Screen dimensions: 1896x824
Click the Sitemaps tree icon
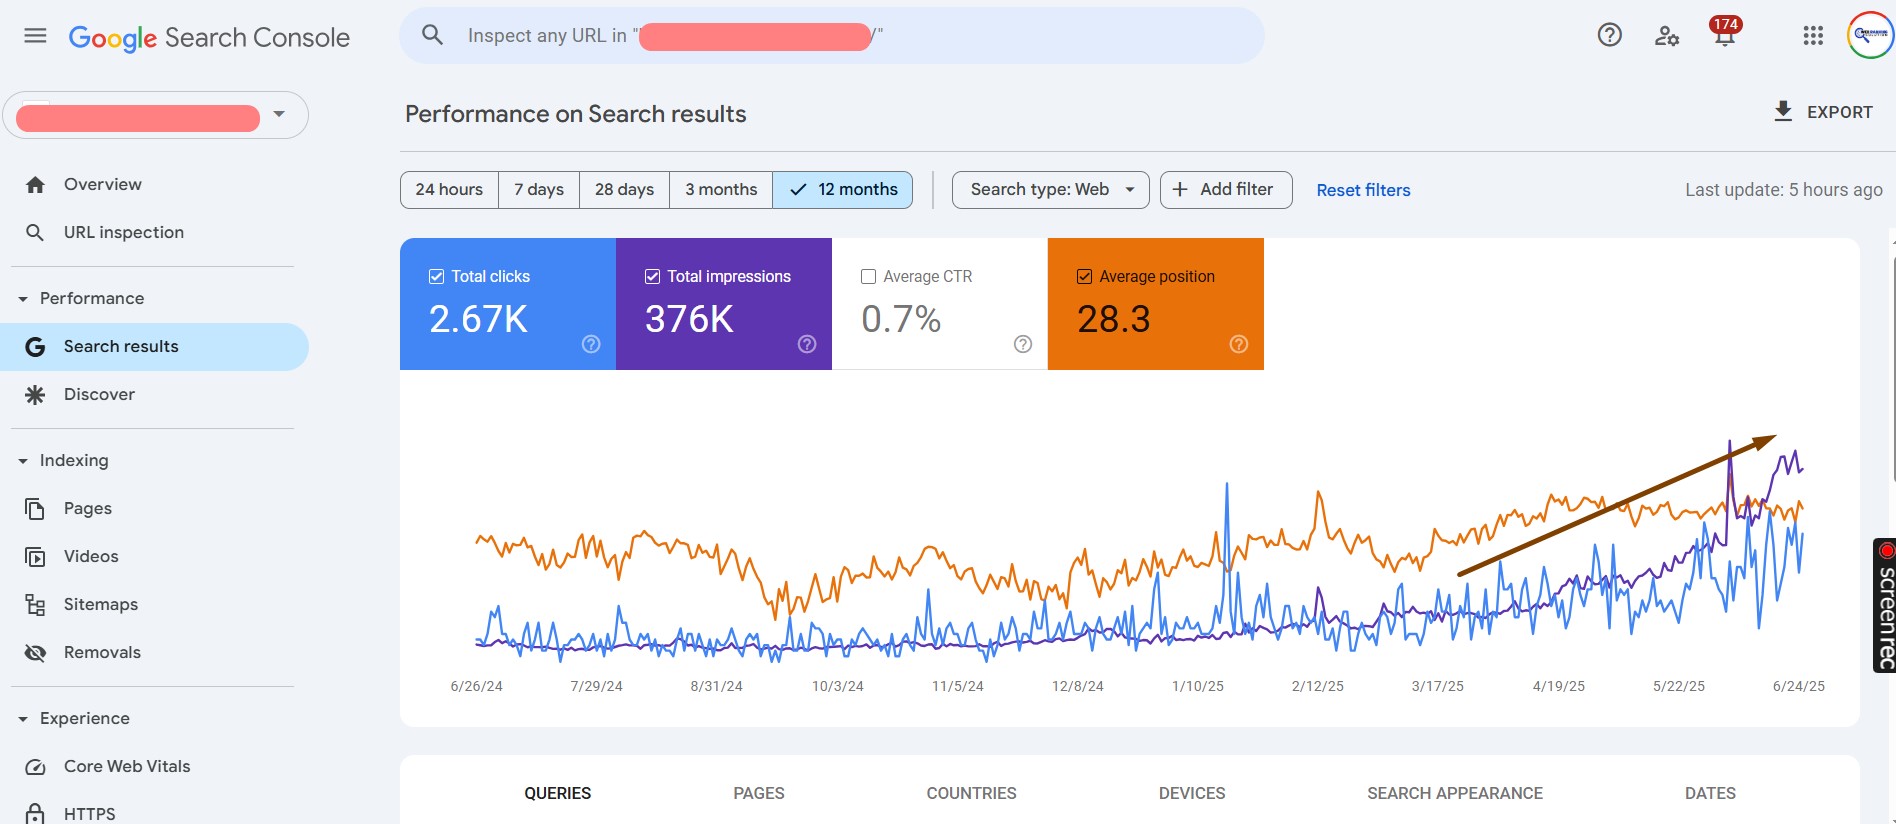point(35,605)
